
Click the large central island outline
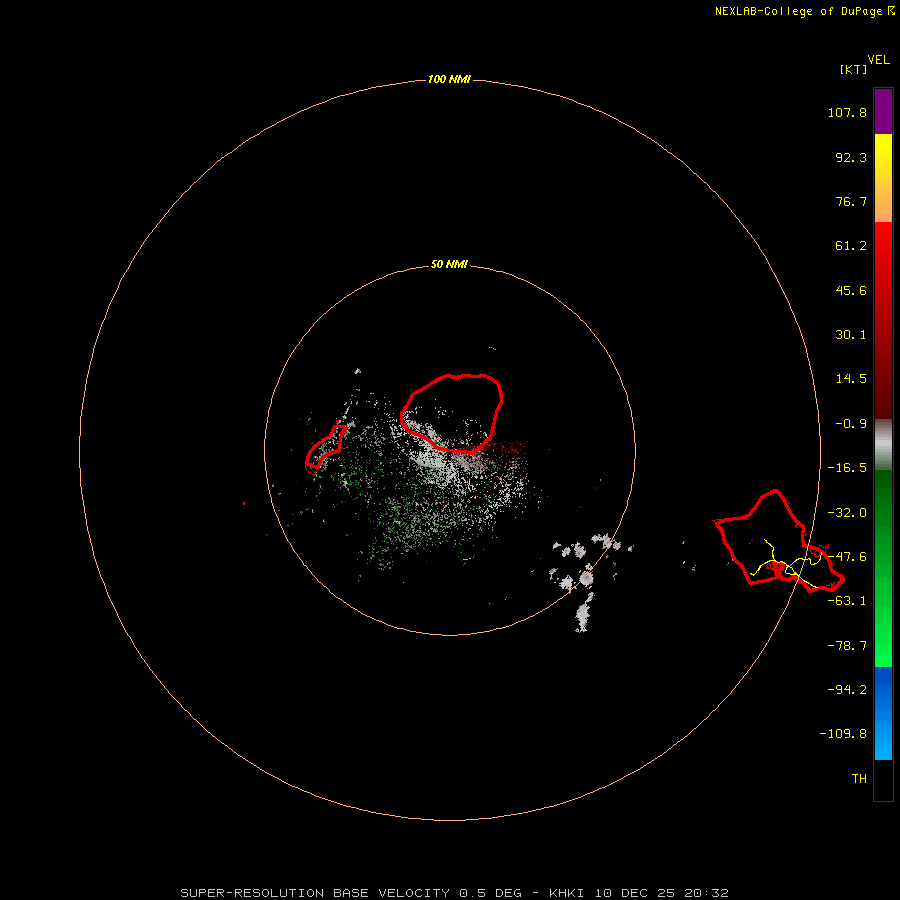point(452,413)
